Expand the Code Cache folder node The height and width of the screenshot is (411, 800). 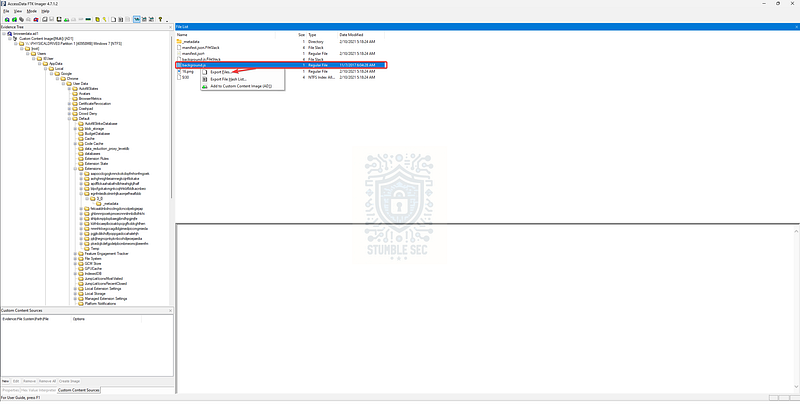pos(75,144)
